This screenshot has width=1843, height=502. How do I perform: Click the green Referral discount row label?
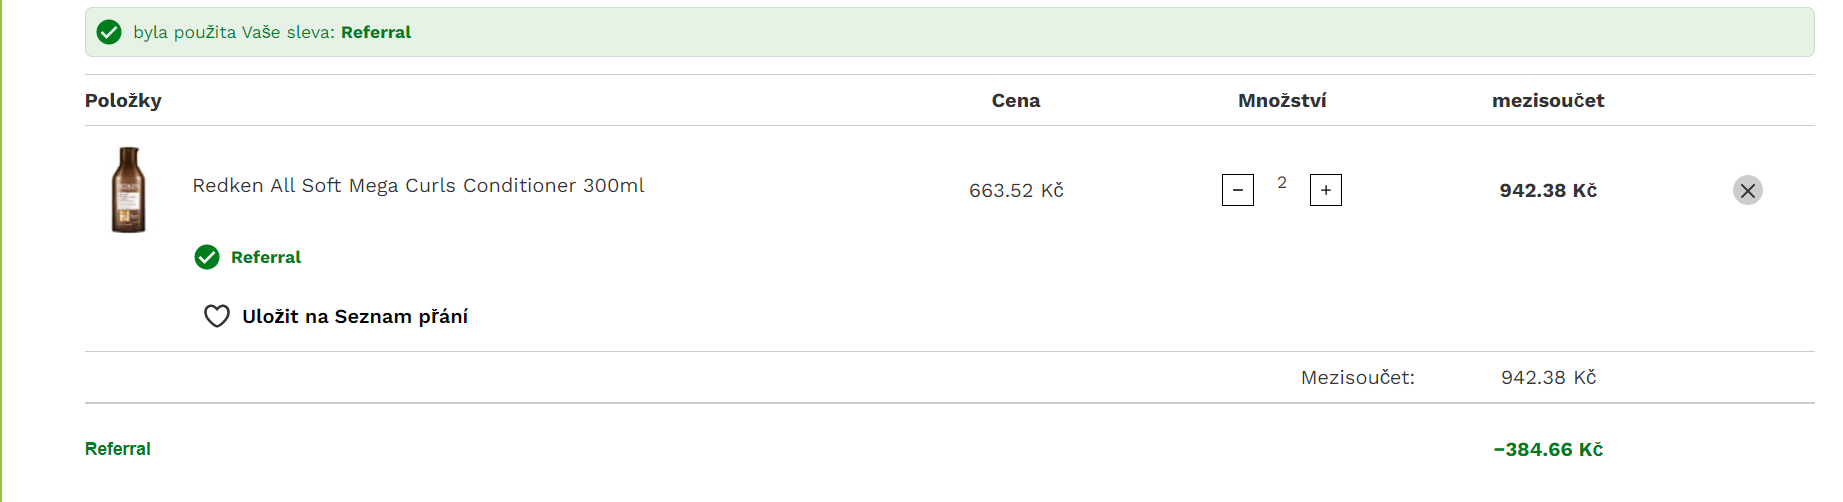(x=118, y=449)
